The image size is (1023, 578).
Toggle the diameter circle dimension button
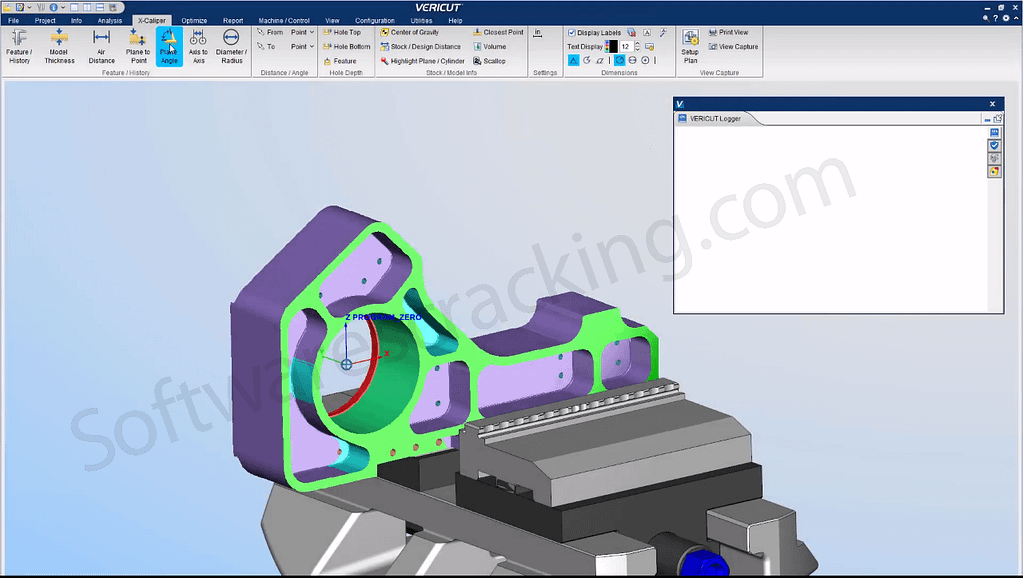(x=632, y=60)
